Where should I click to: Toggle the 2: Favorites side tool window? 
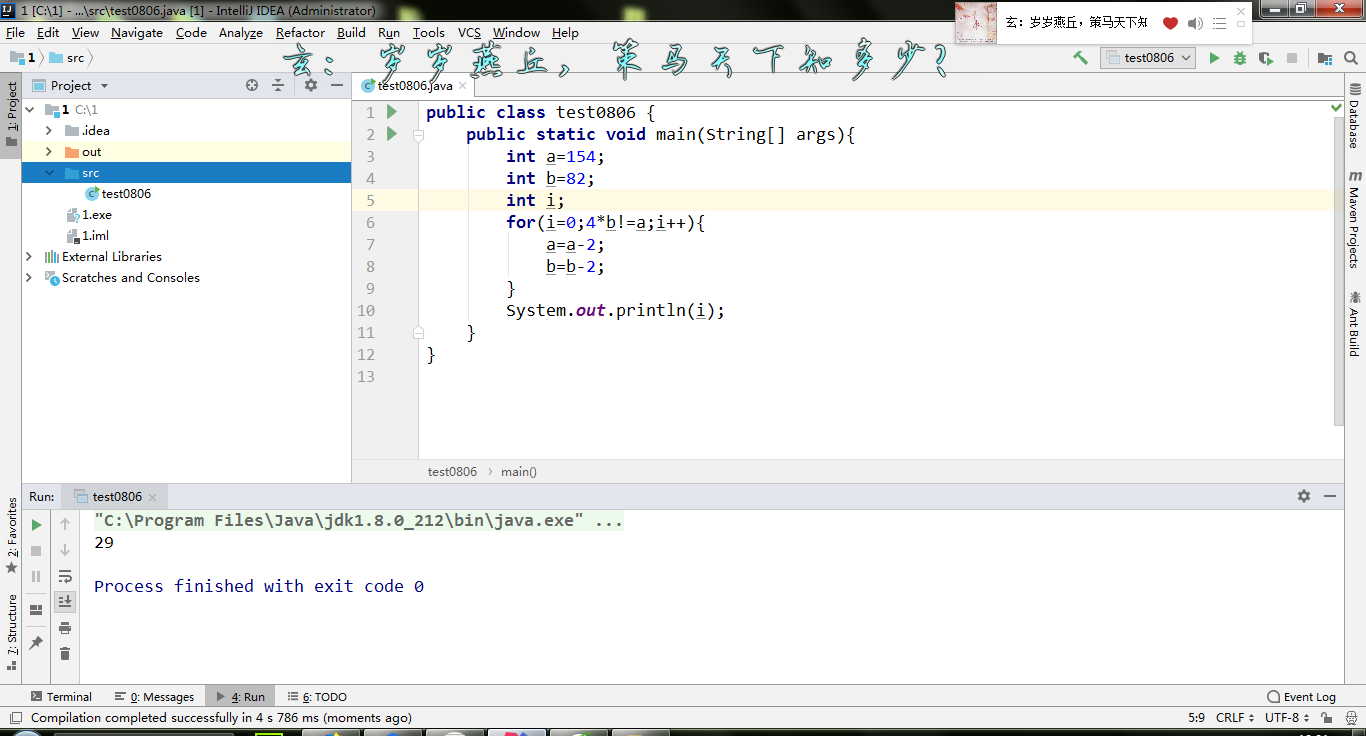[x=11, y=535]
